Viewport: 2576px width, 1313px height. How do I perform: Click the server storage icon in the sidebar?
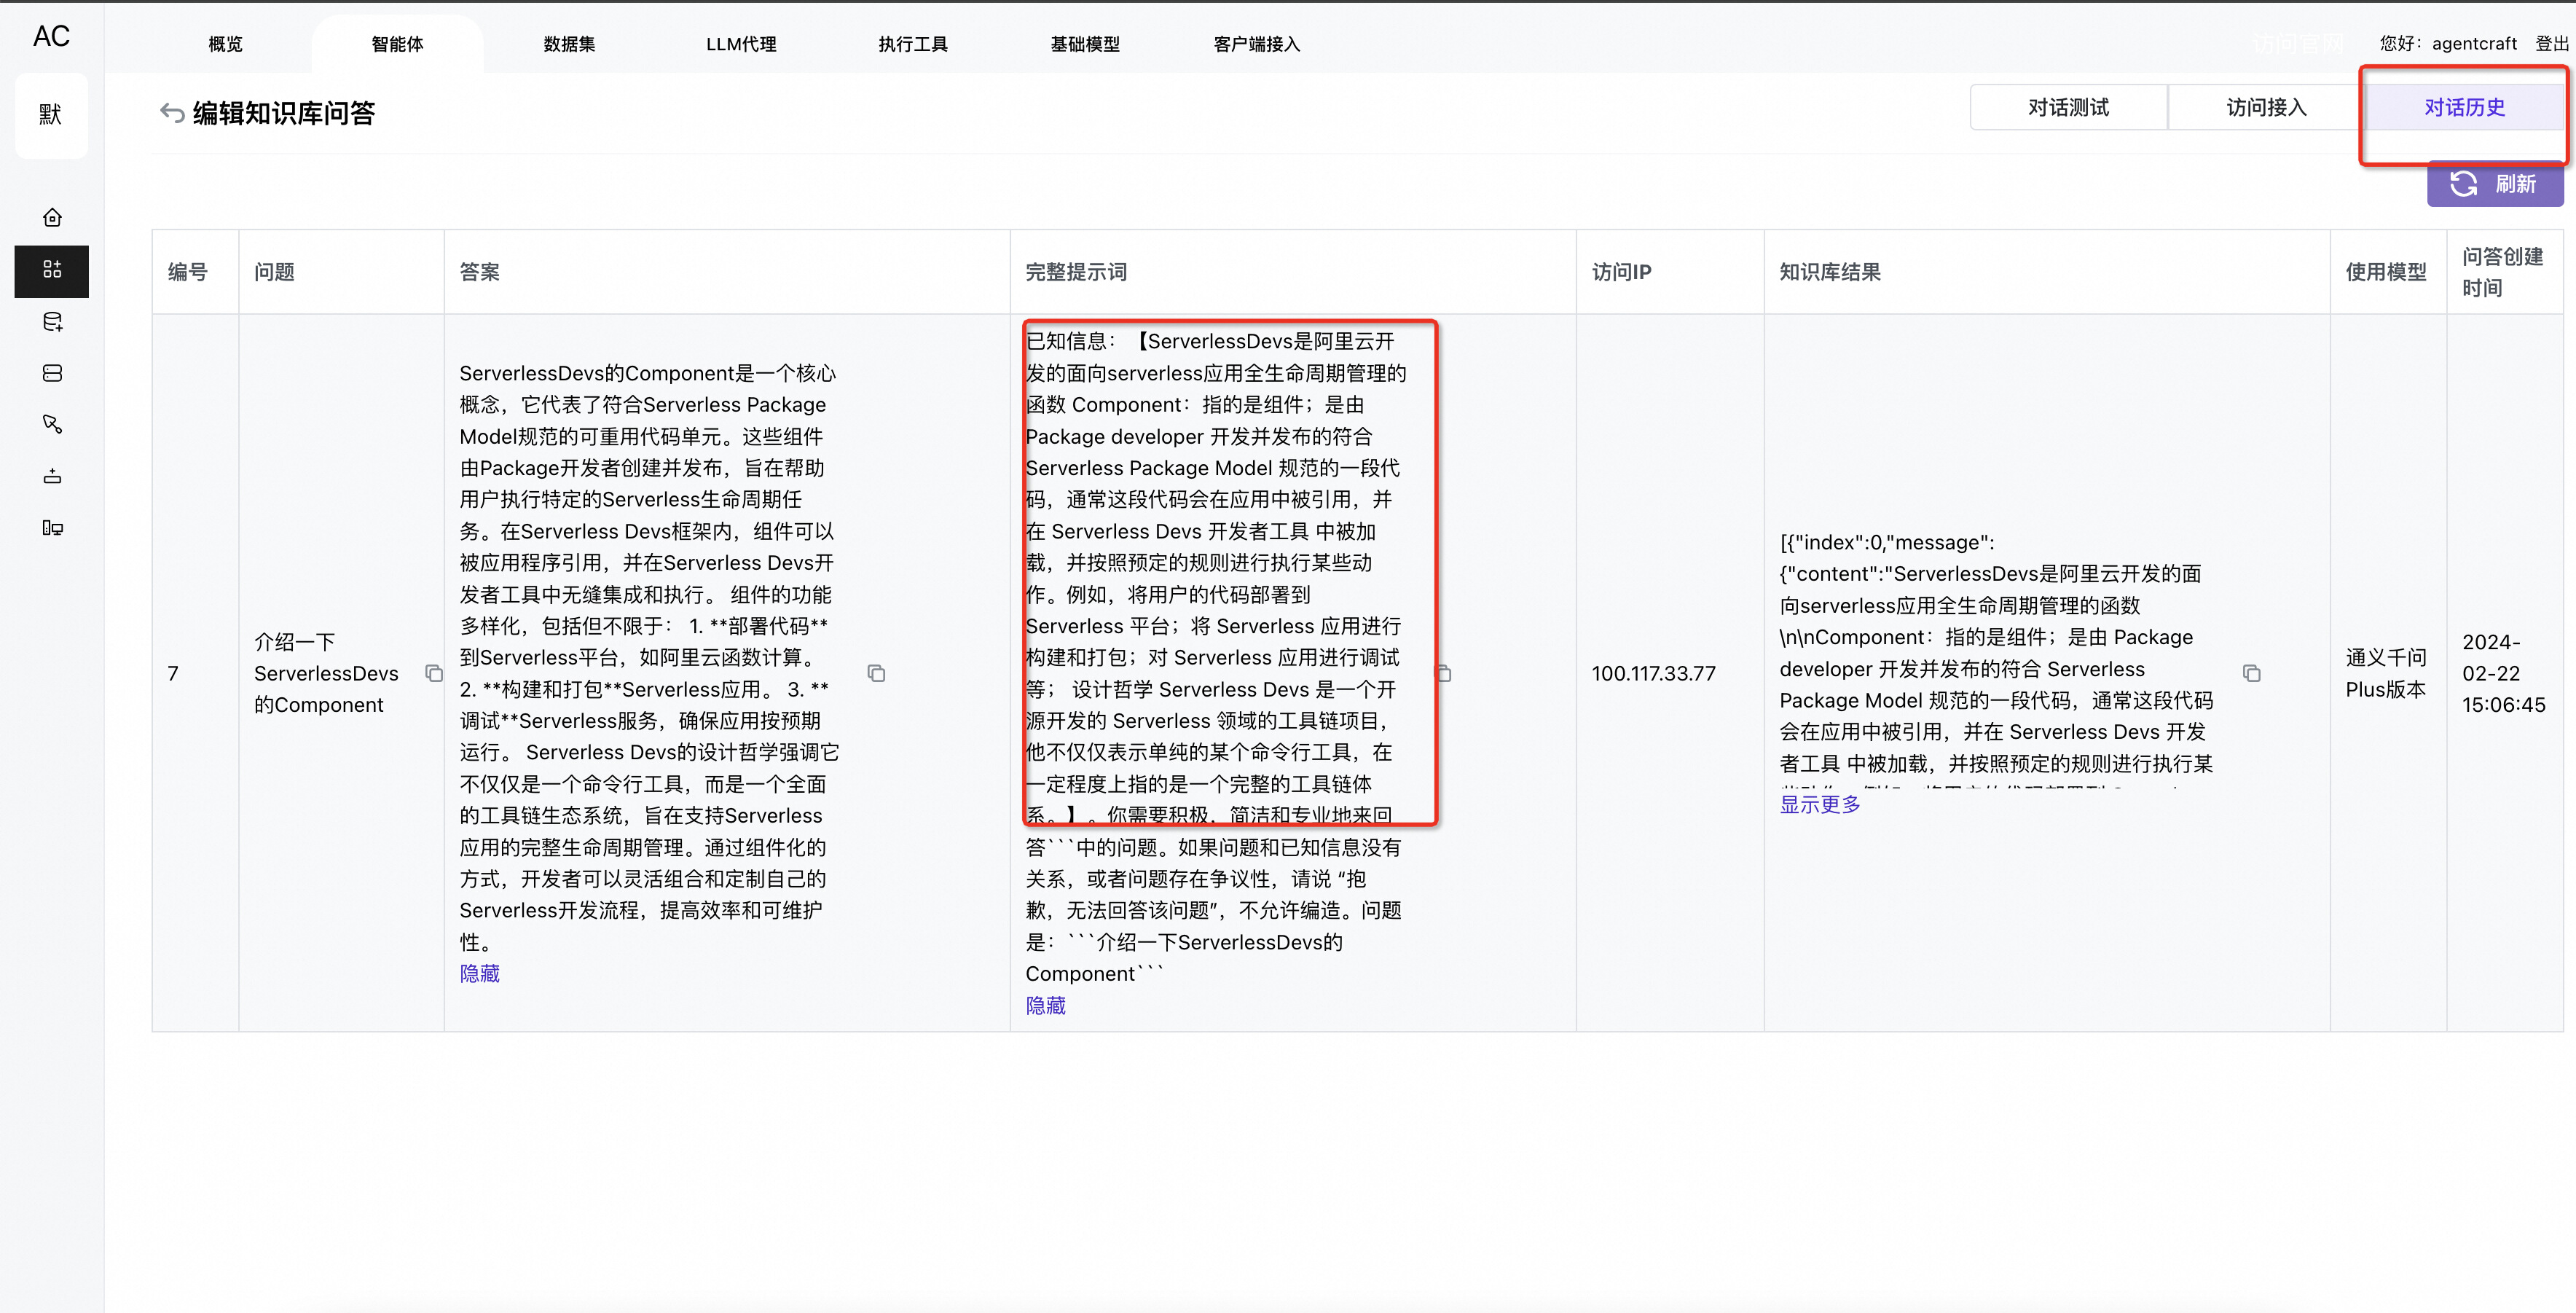(52, 373)
